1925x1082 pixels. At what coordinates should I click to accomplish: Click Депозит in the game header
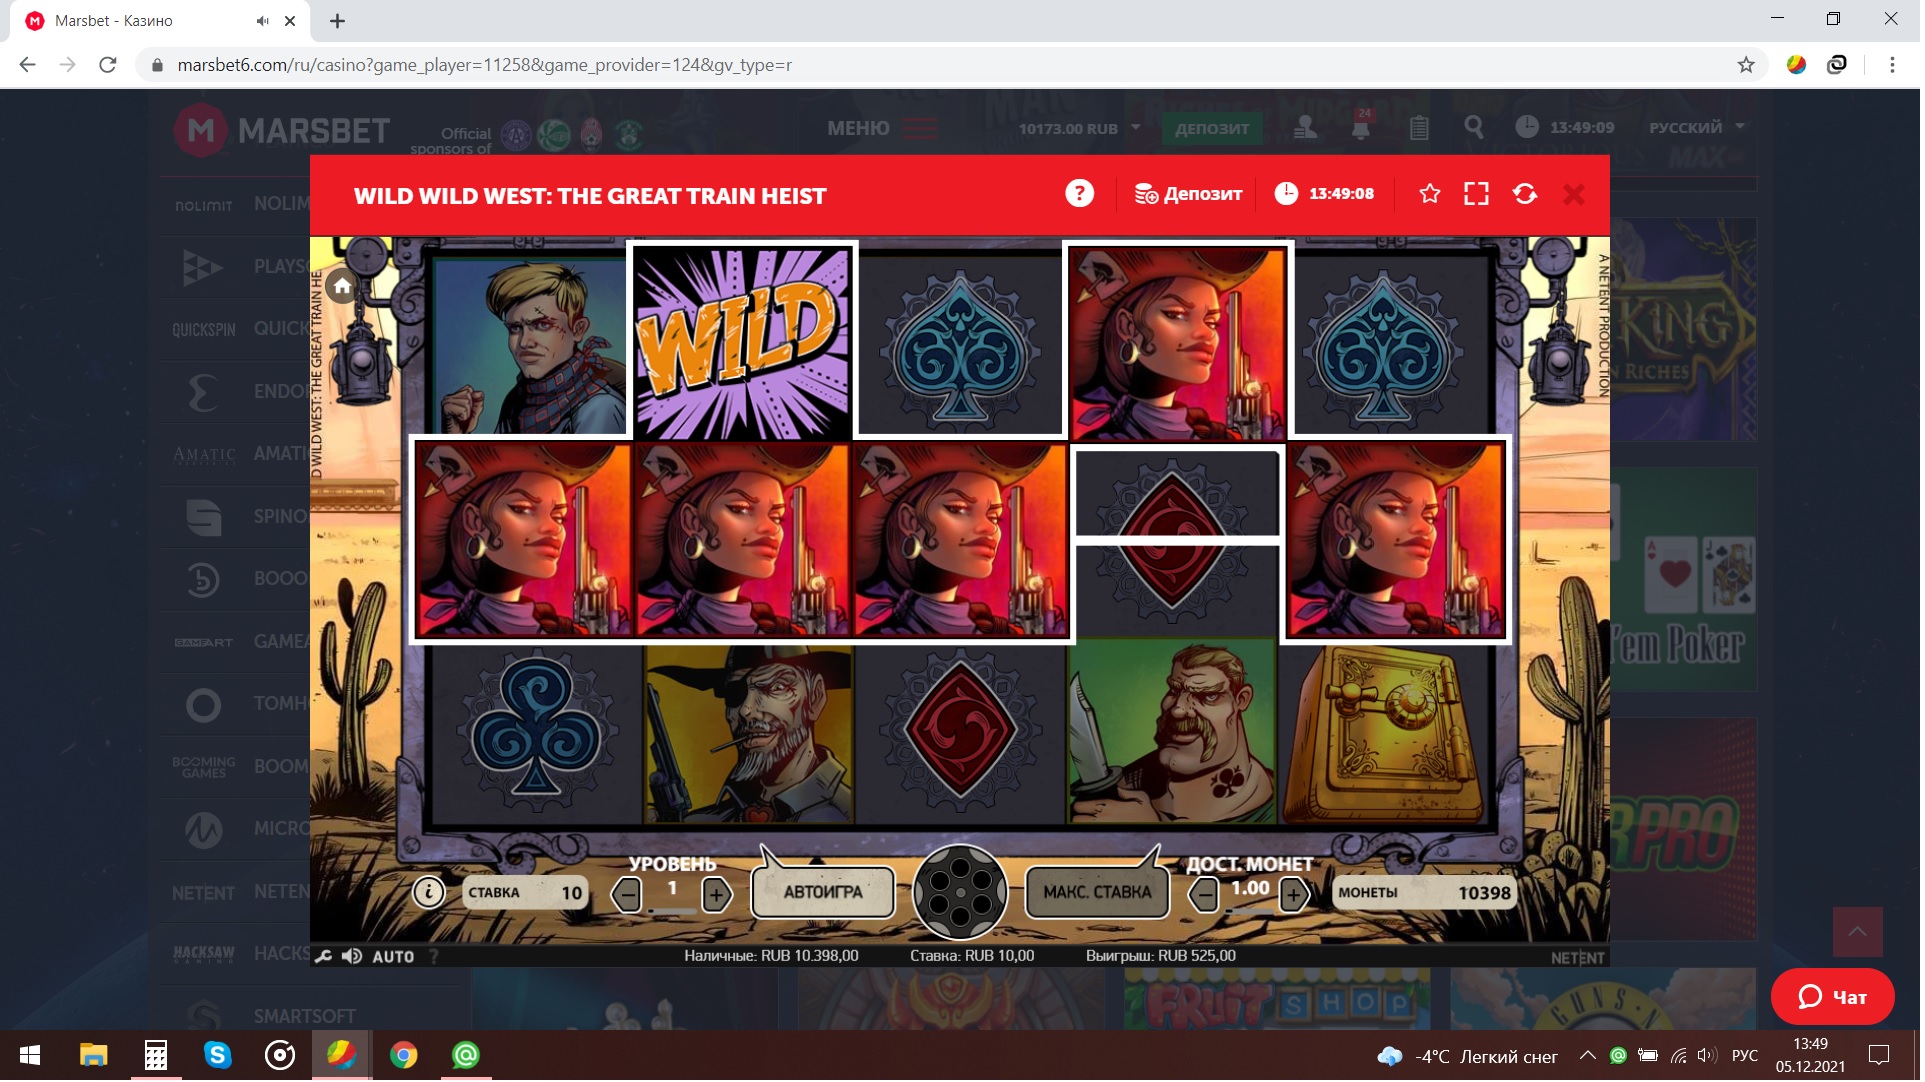click(x=1190, y=194)
